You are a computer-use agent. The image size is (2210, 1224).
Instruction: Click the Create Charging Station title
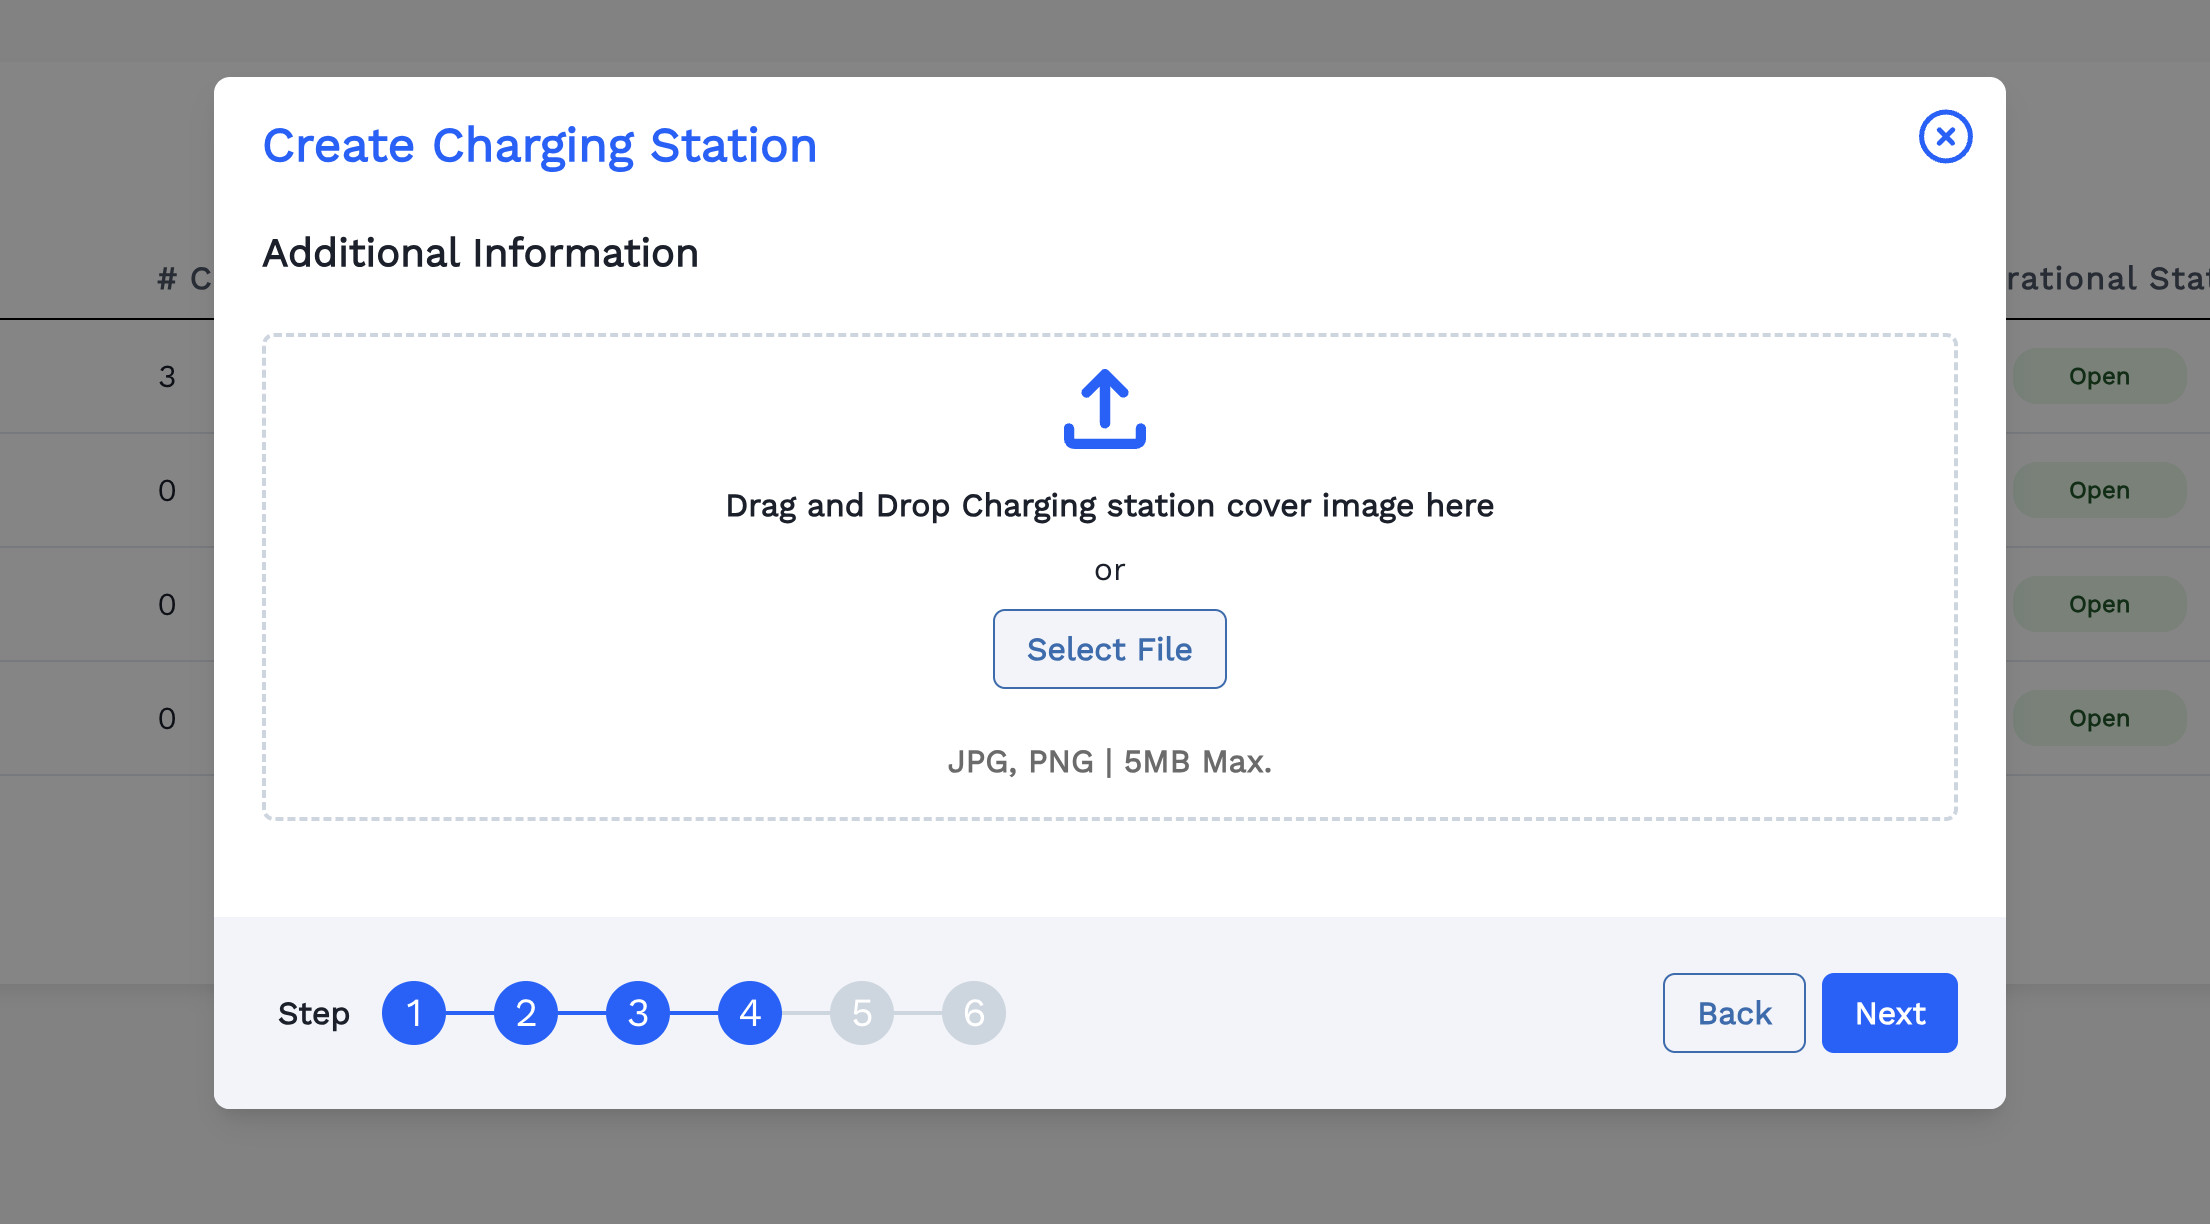tap(539, 146)
